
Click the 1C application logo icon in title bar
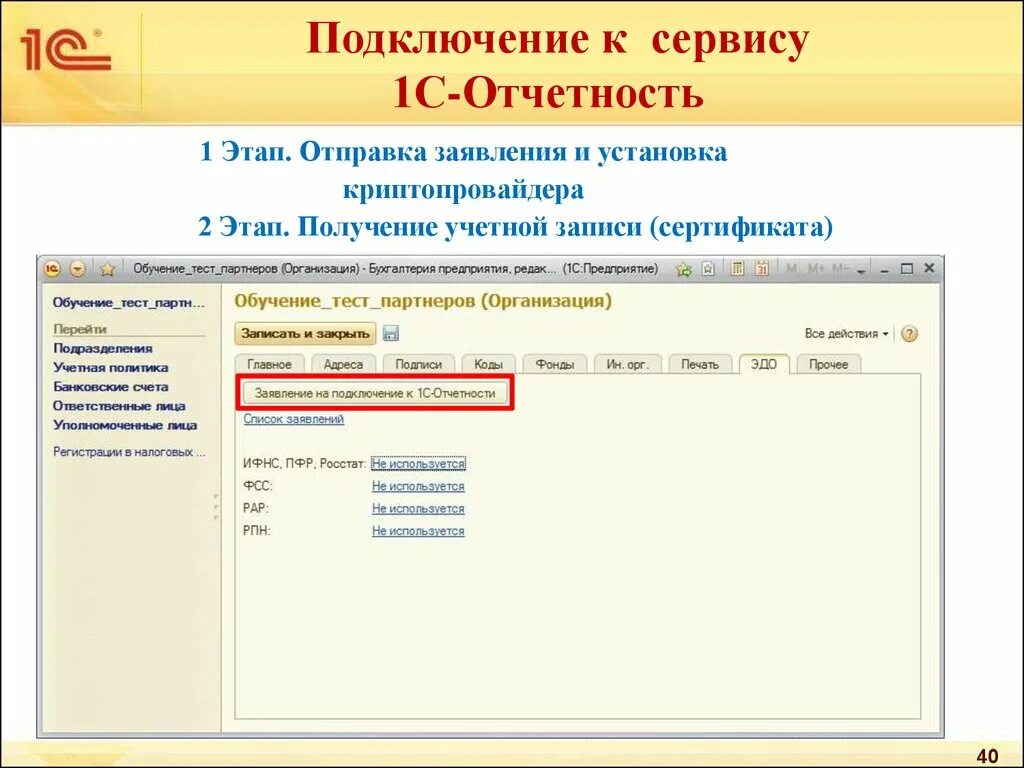click(x=52, y=269)
